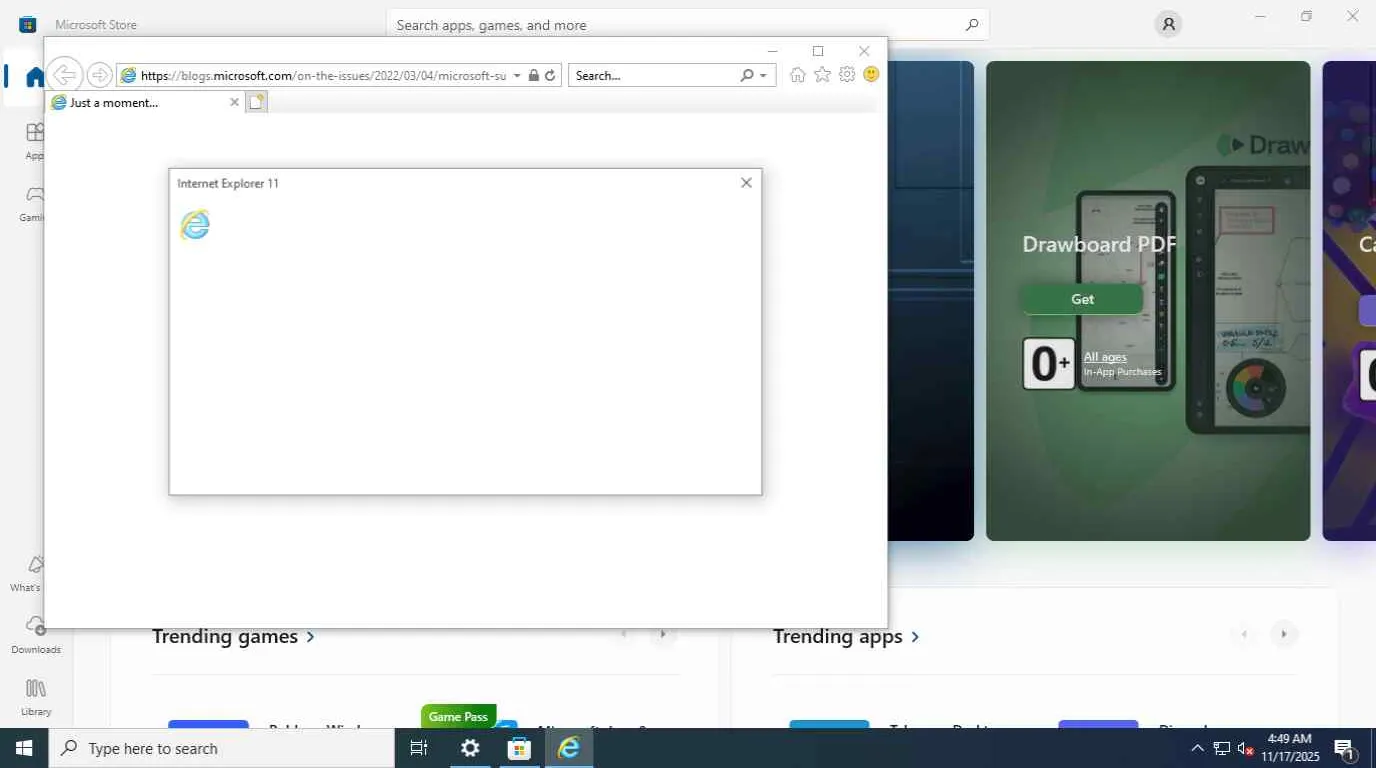Click the Internet Explorer logo in the dialog

195,225
